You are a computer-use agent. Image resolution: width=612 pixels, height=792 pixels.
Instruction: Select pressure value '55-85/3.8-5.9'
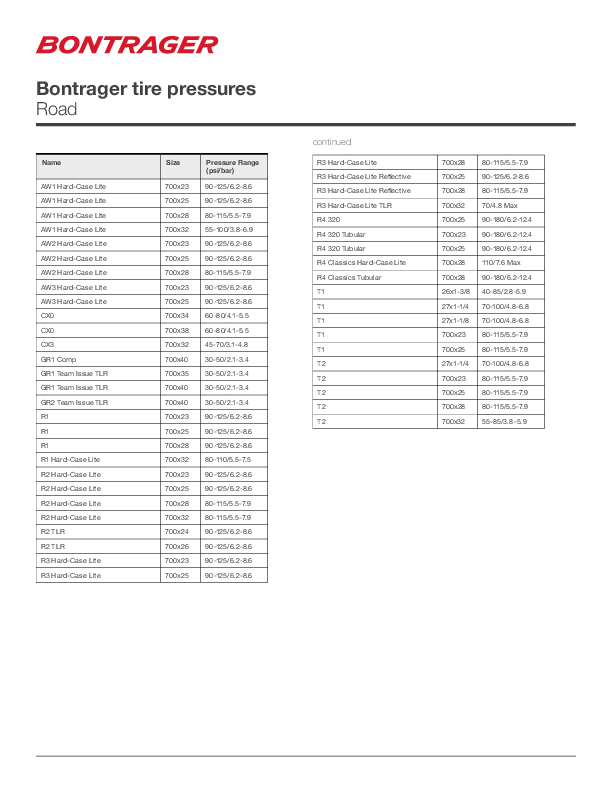pyautogui.click(x=504, y=421)
